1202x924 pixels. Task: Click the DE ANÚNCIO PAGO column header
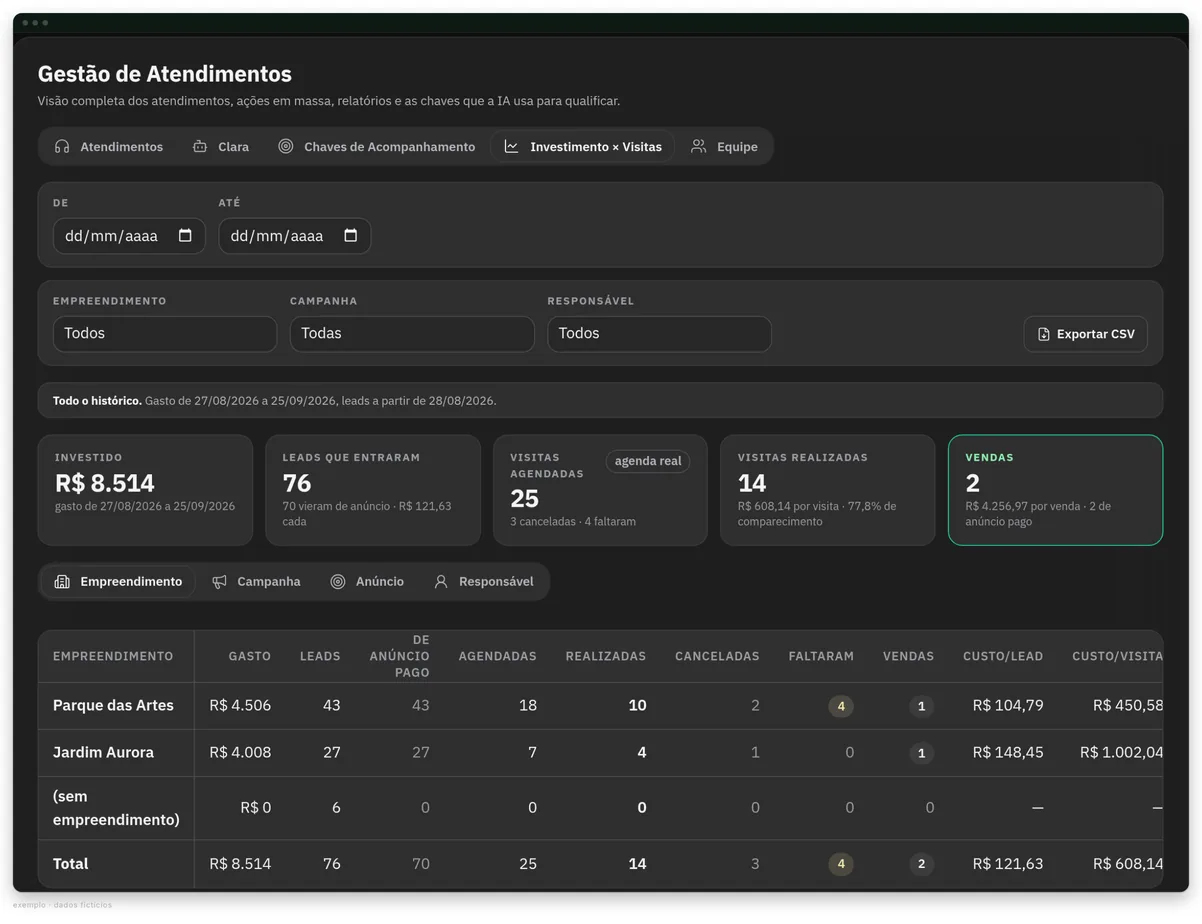[x=399, y=656]
